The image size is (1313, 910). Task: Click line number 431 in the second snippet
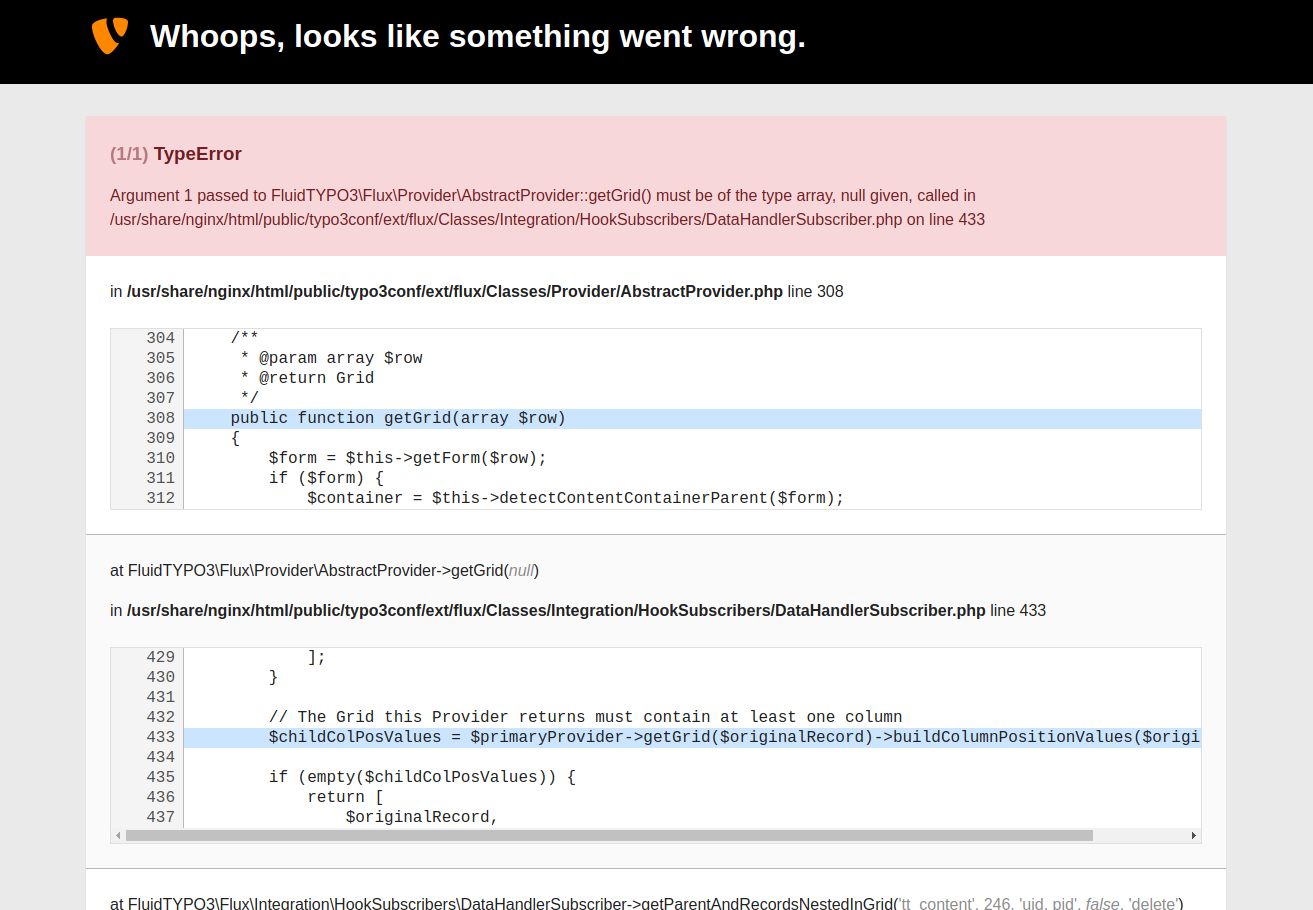160,697
